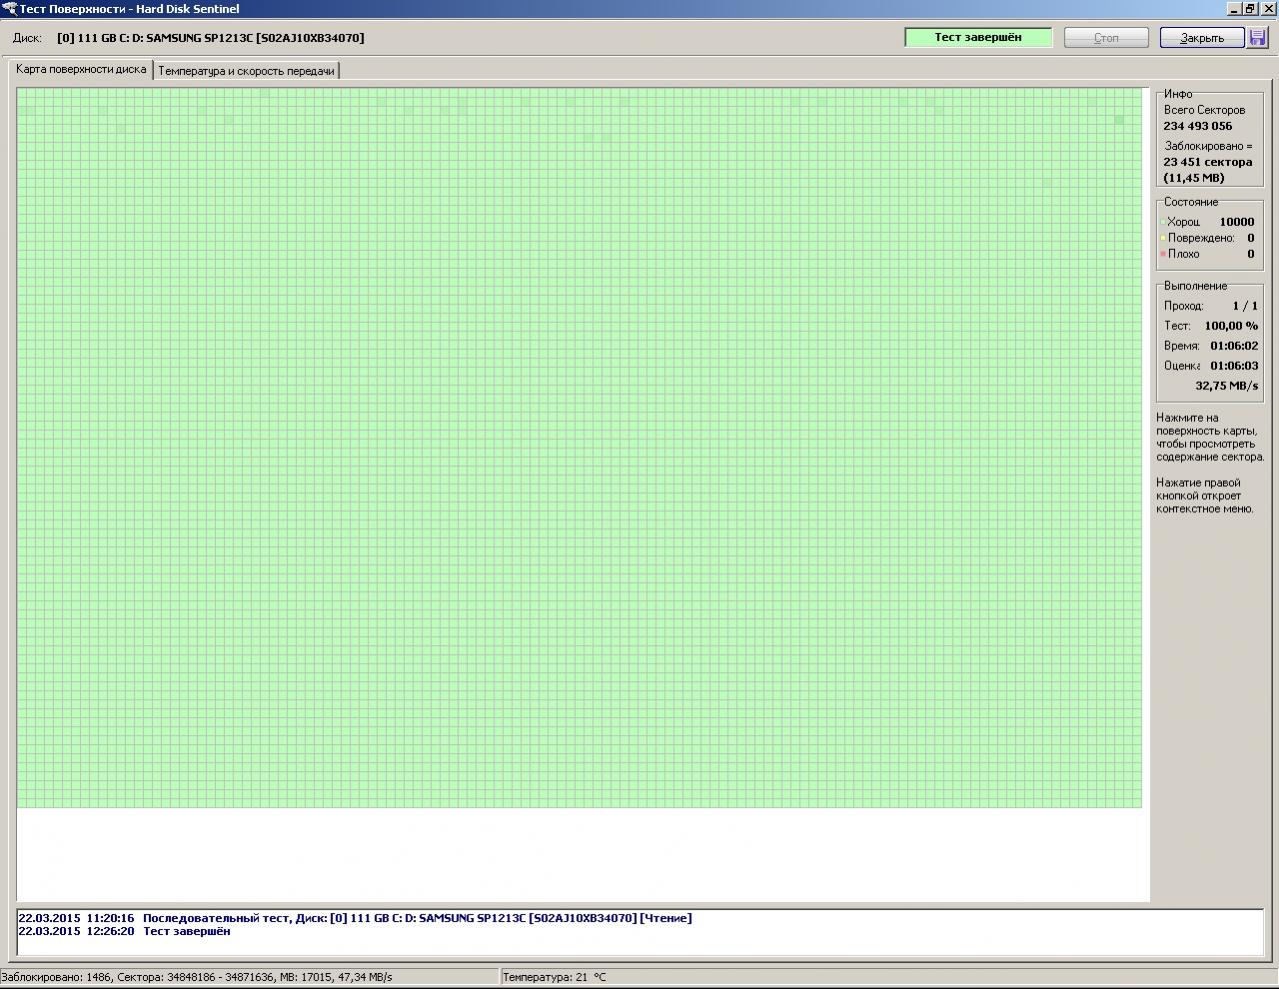Click the Время value 01:06:02
The width and height of the screenshot is (1279, 989).
pyautogui.click(x=1234, y=346)
